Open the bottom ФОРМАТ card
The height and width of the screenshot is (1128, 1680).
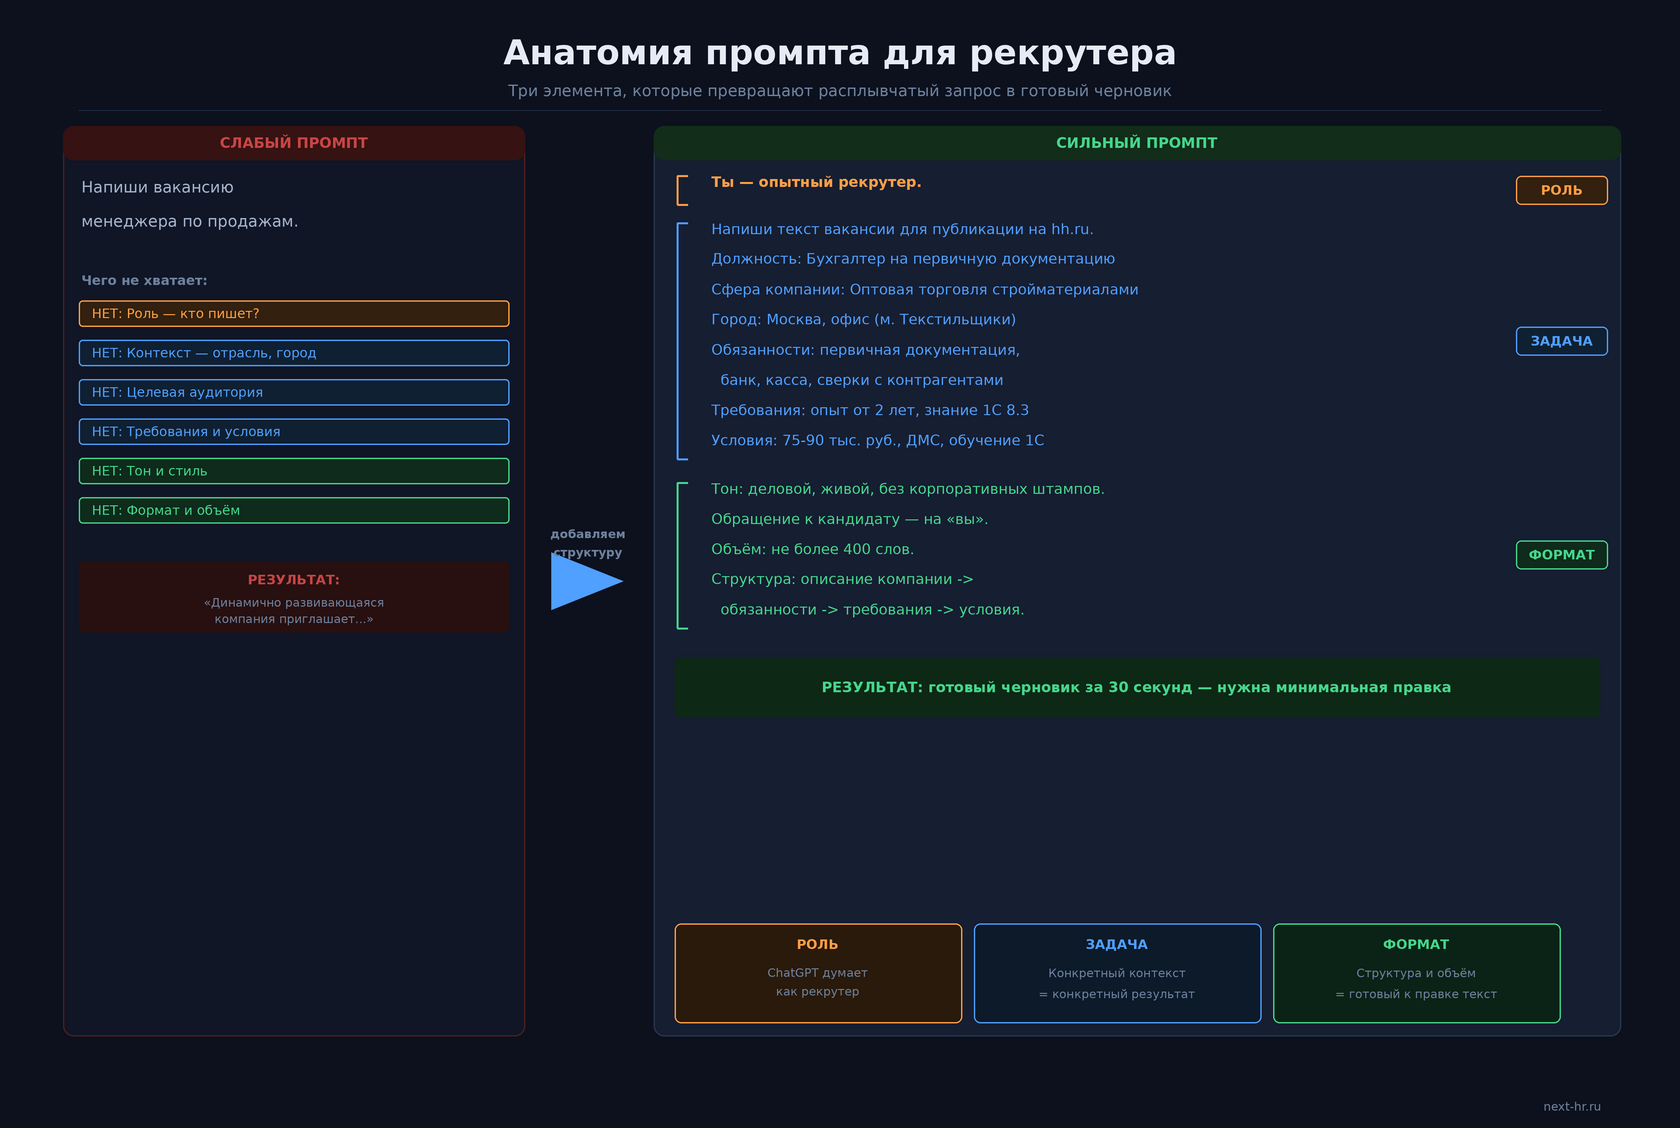tap(1416, 973)
